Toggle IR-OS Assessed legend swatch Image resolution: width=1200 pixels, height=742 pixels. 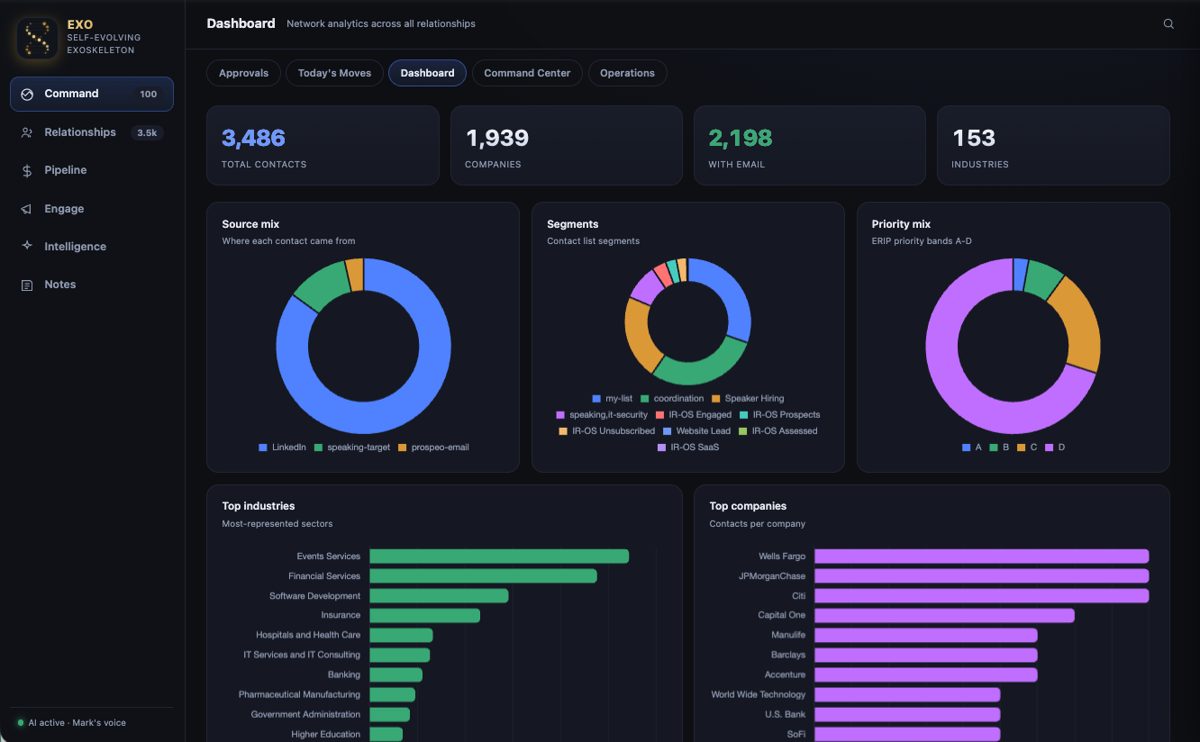click(742, 431)
